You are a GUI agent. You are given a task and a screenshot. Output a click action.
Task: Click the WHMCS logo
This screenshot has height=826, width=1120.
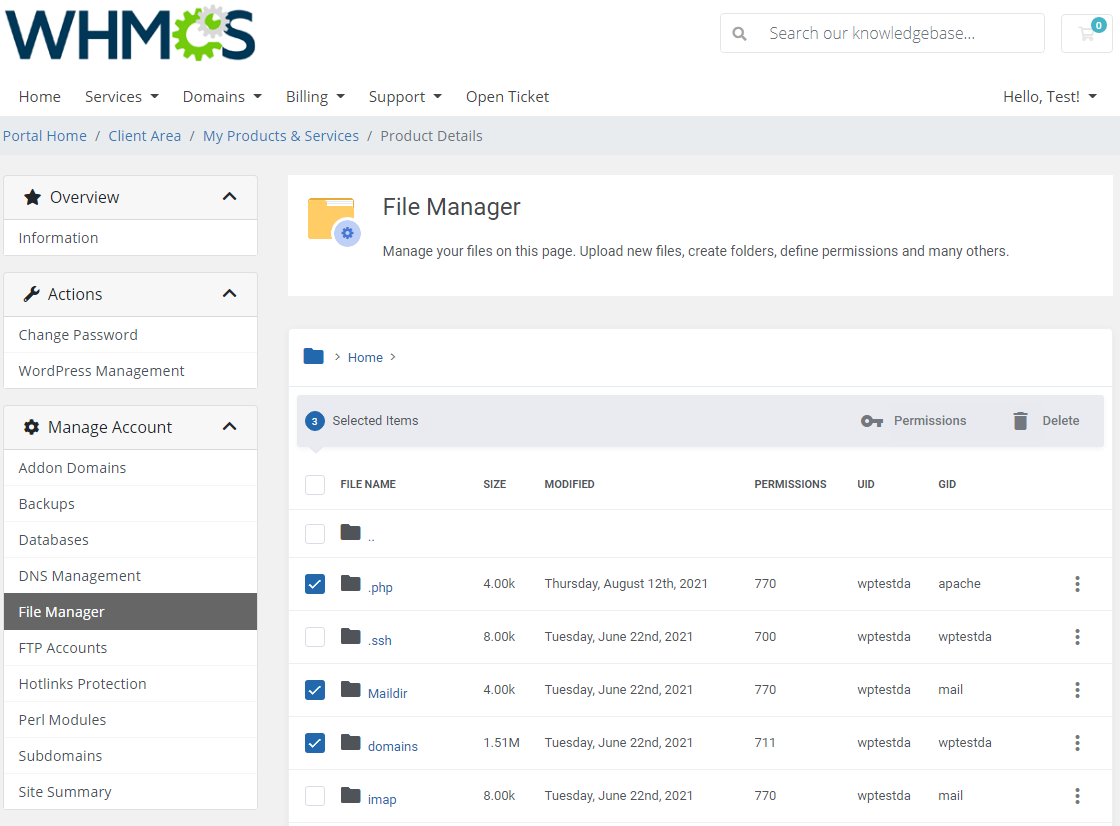point(130,34)
